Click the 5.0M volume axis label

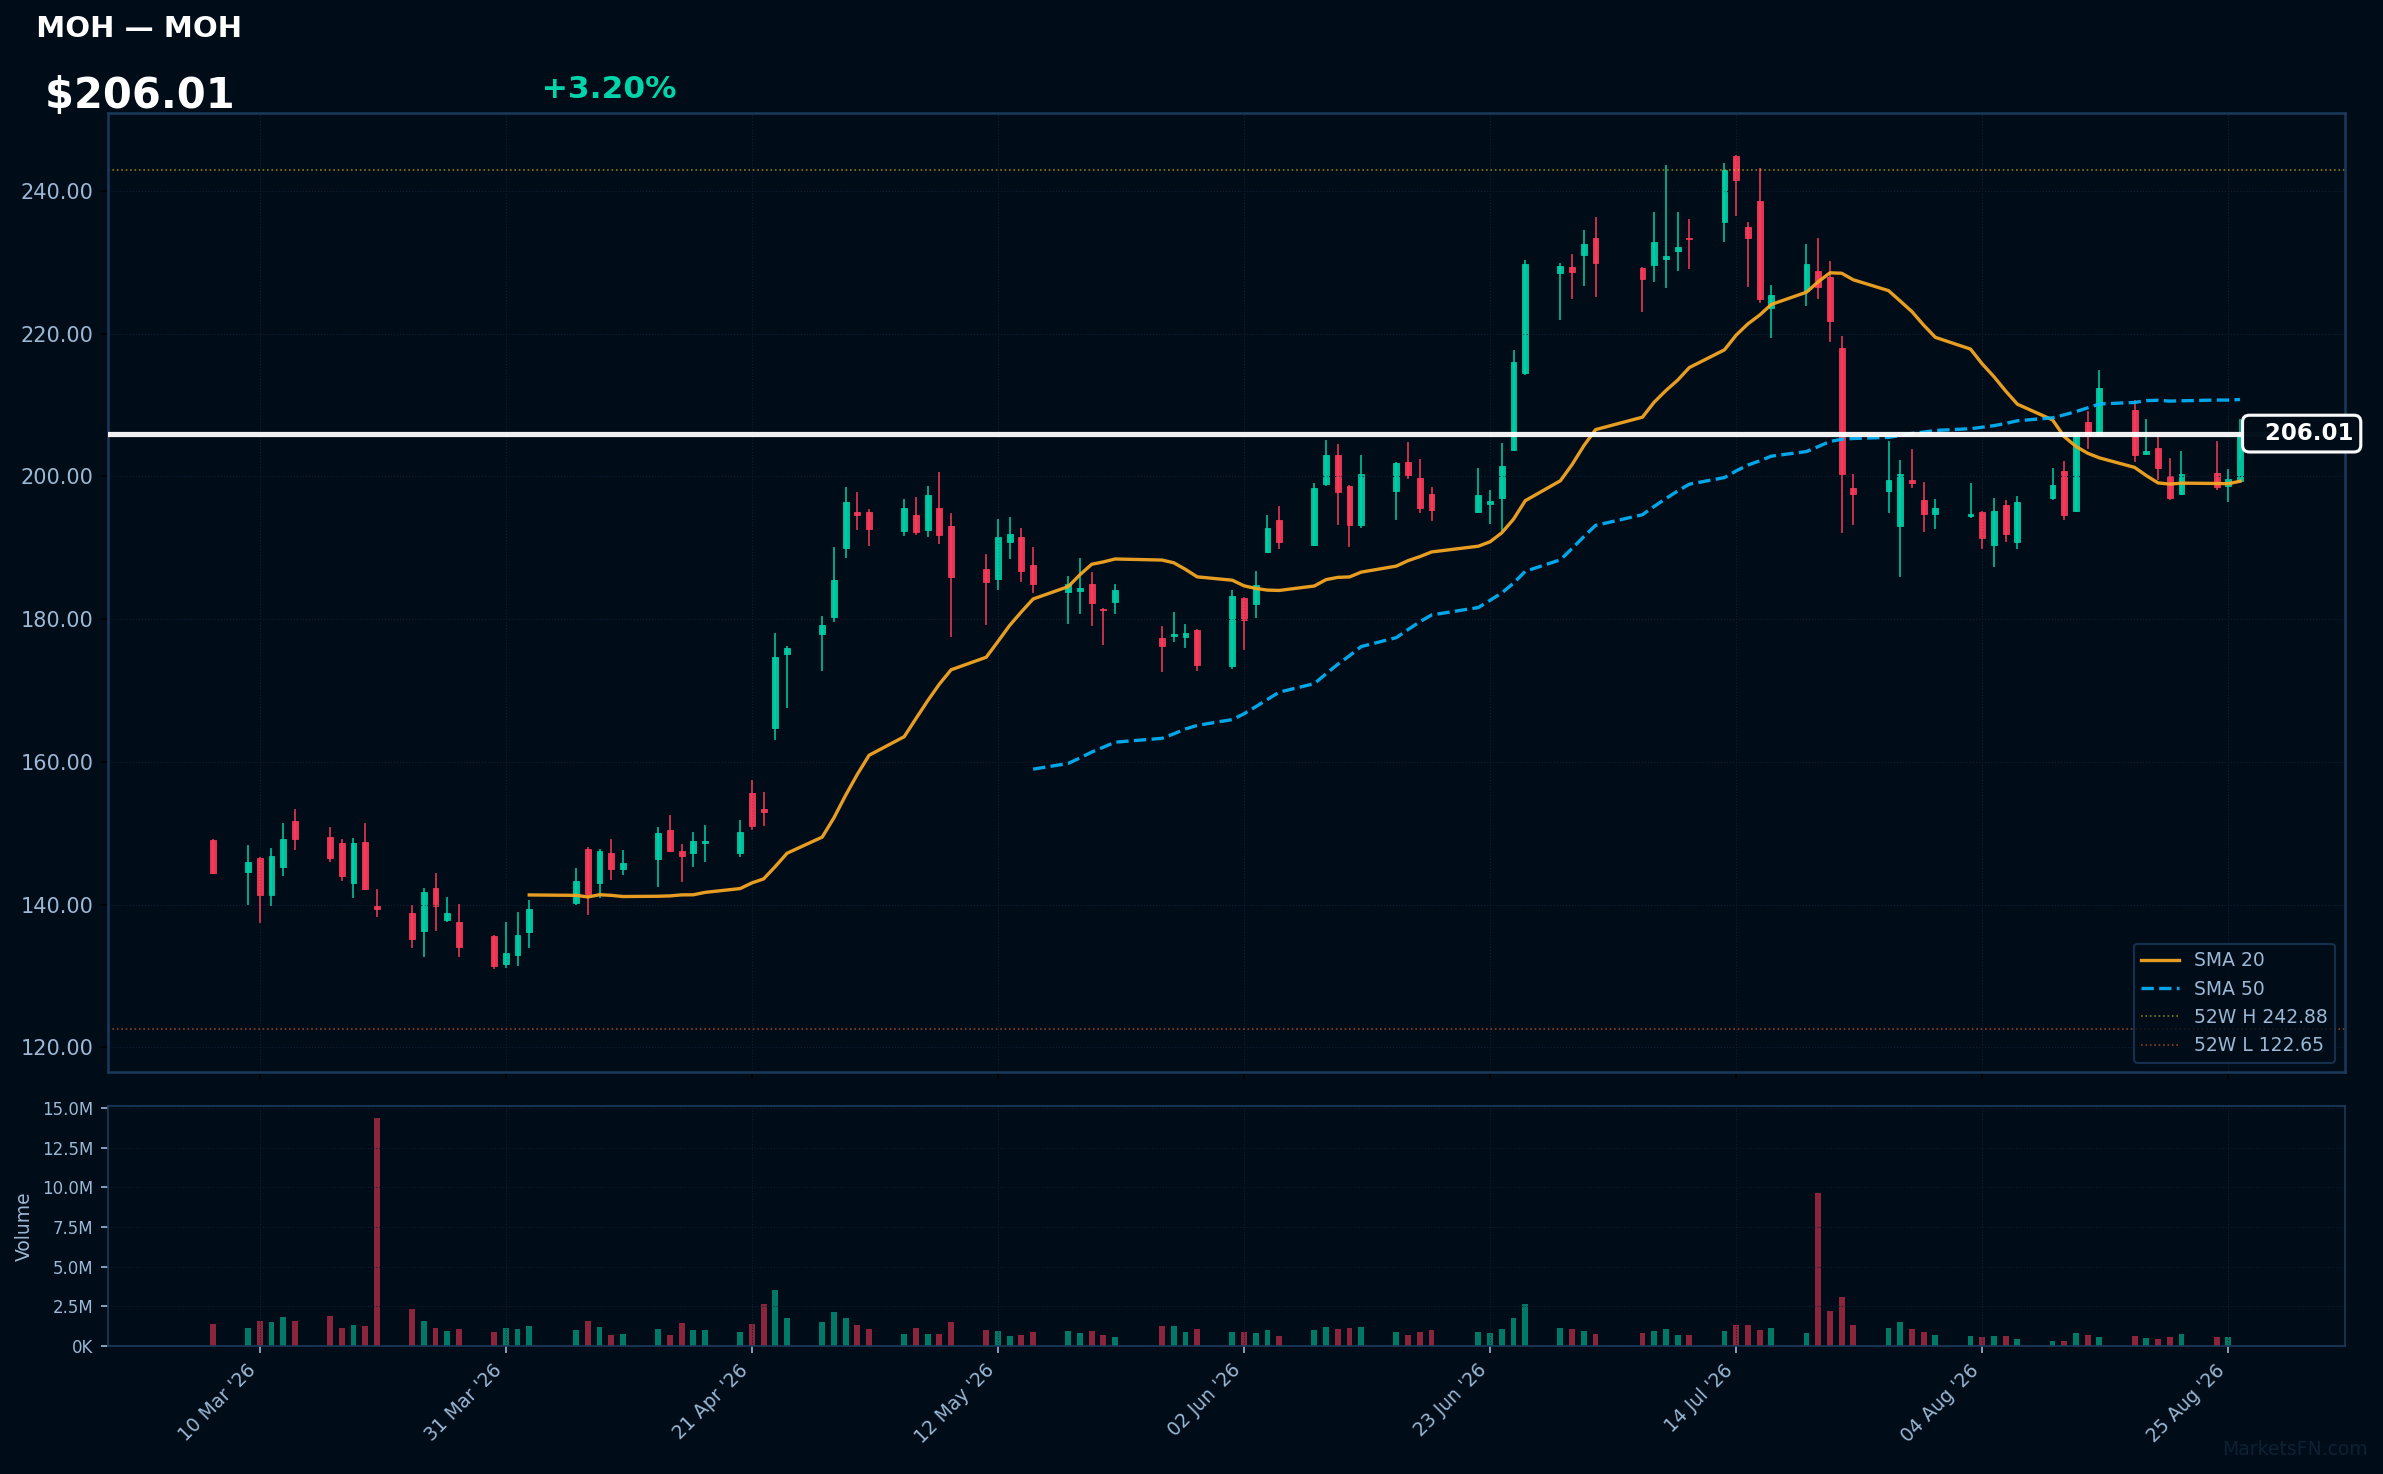click(x=72, y=1268)
